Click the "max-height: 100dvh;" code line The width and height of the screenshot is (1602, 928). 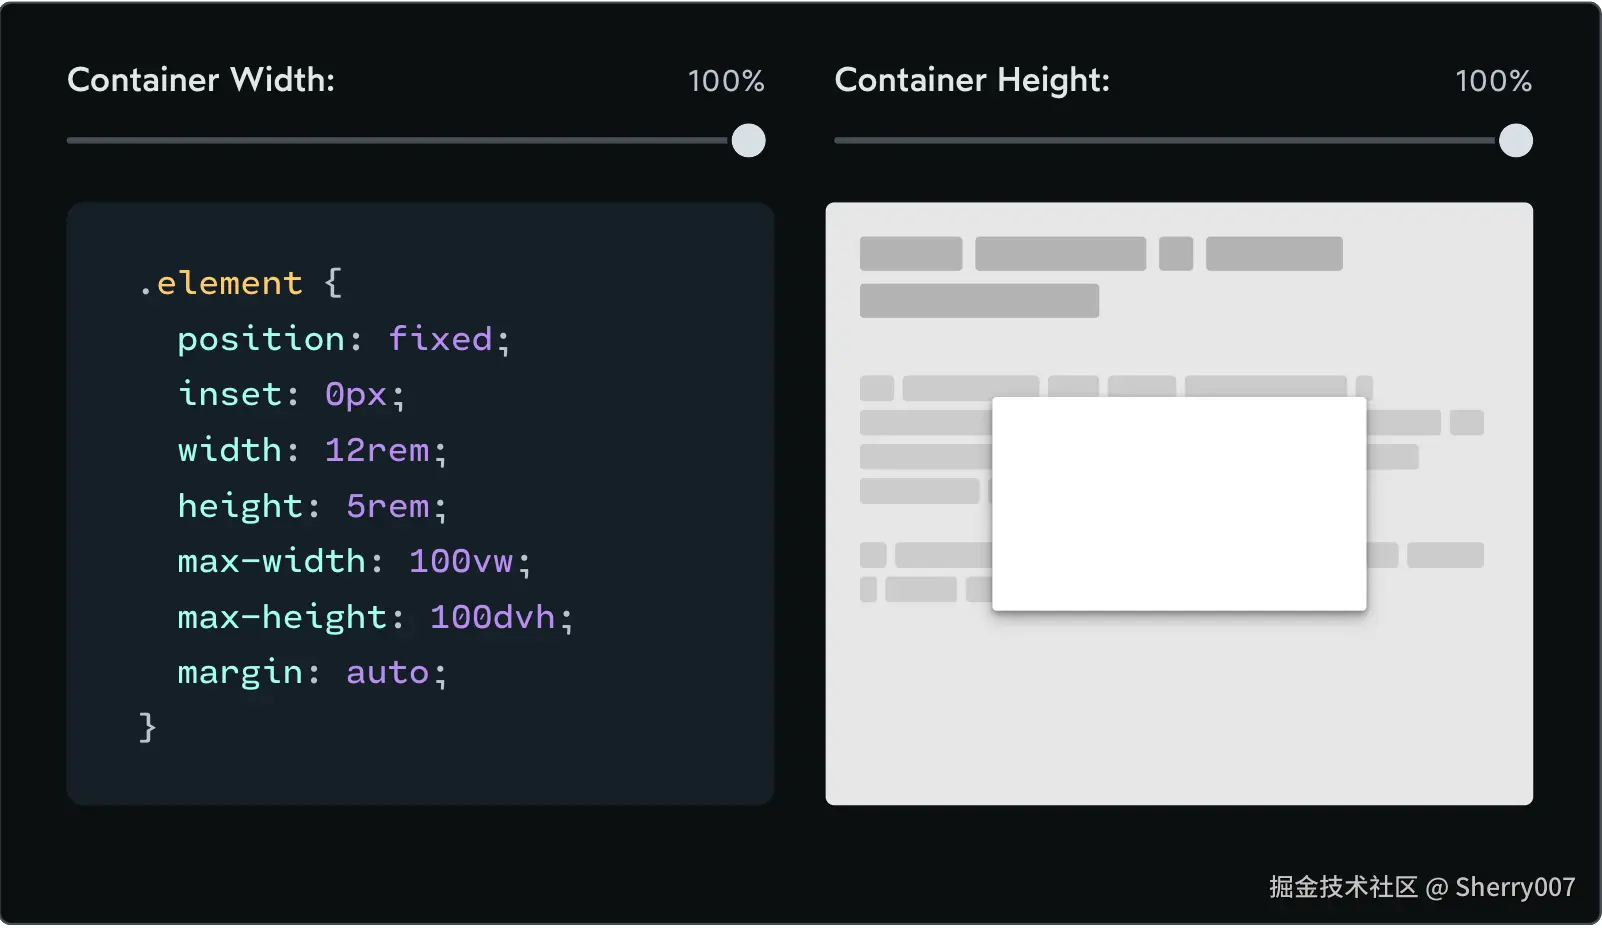point(375,617)
